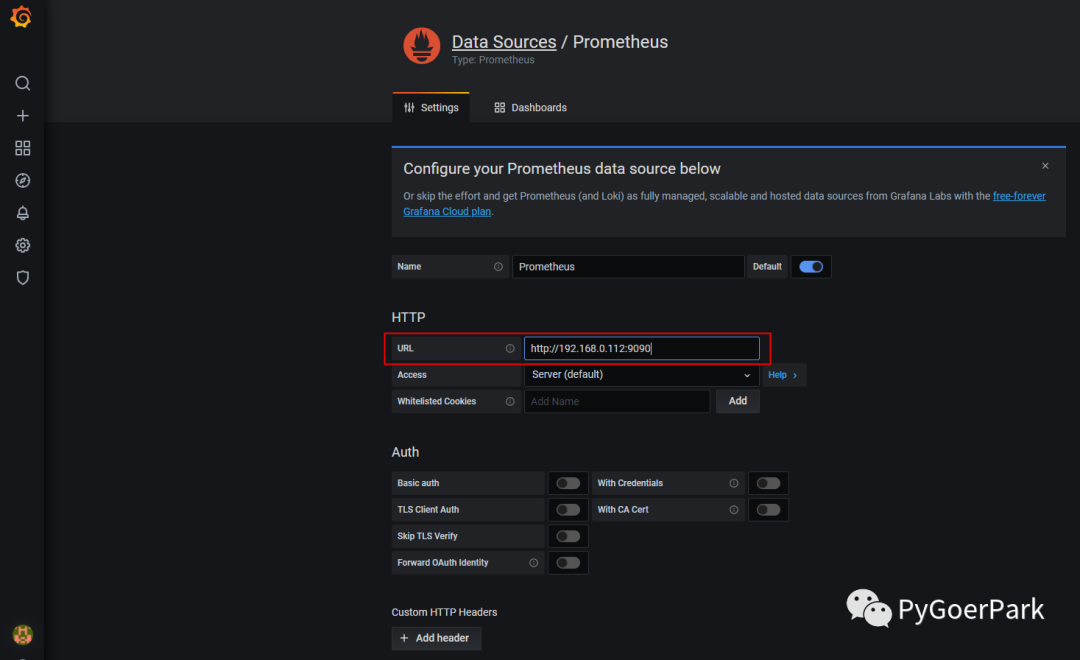Open the Explore compass icon

point(23,181)
